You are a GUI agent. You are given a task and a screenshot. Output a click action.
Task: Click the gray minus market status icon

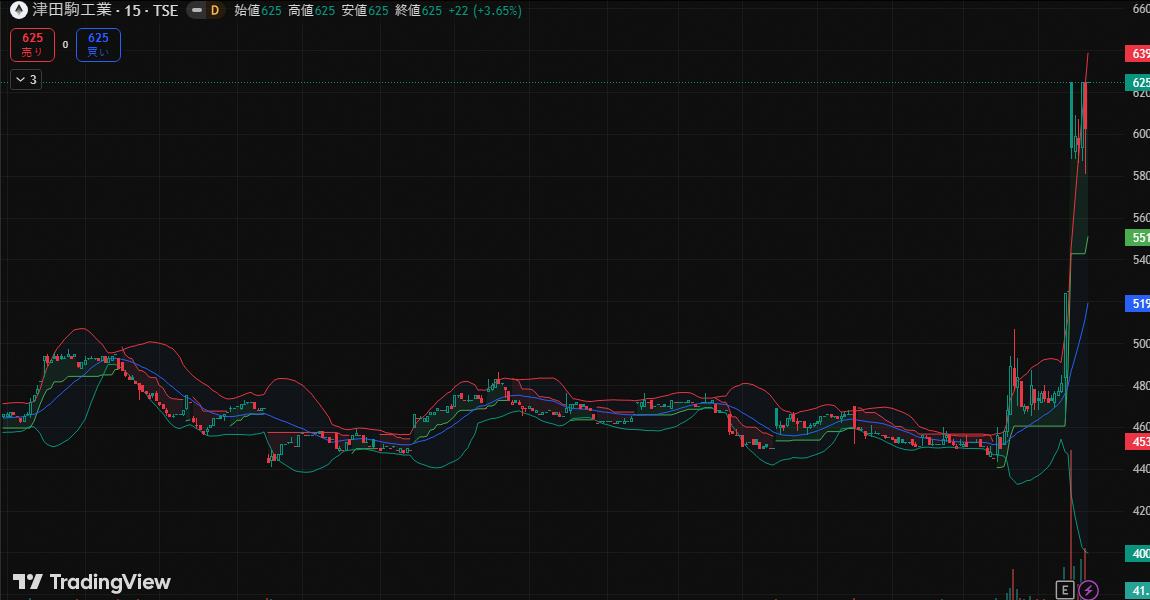click(x=197, y=10)
